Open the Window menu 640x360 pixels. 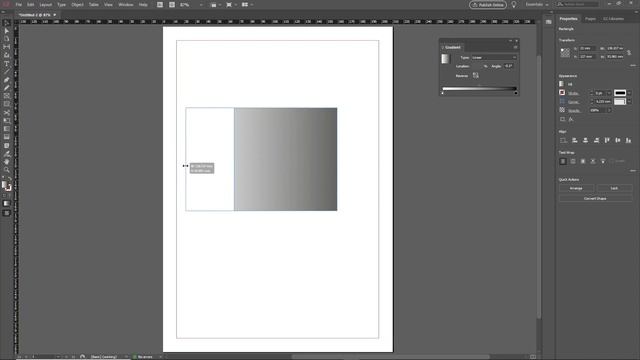click(x=126, y=5)
